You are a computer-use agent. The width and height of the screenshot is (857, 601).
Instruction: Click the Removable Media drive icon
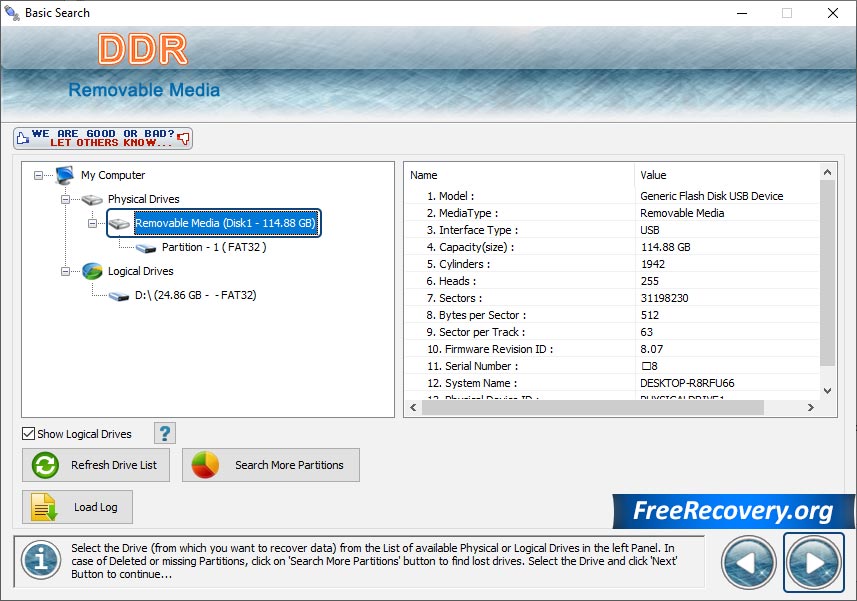pos(119,223)
